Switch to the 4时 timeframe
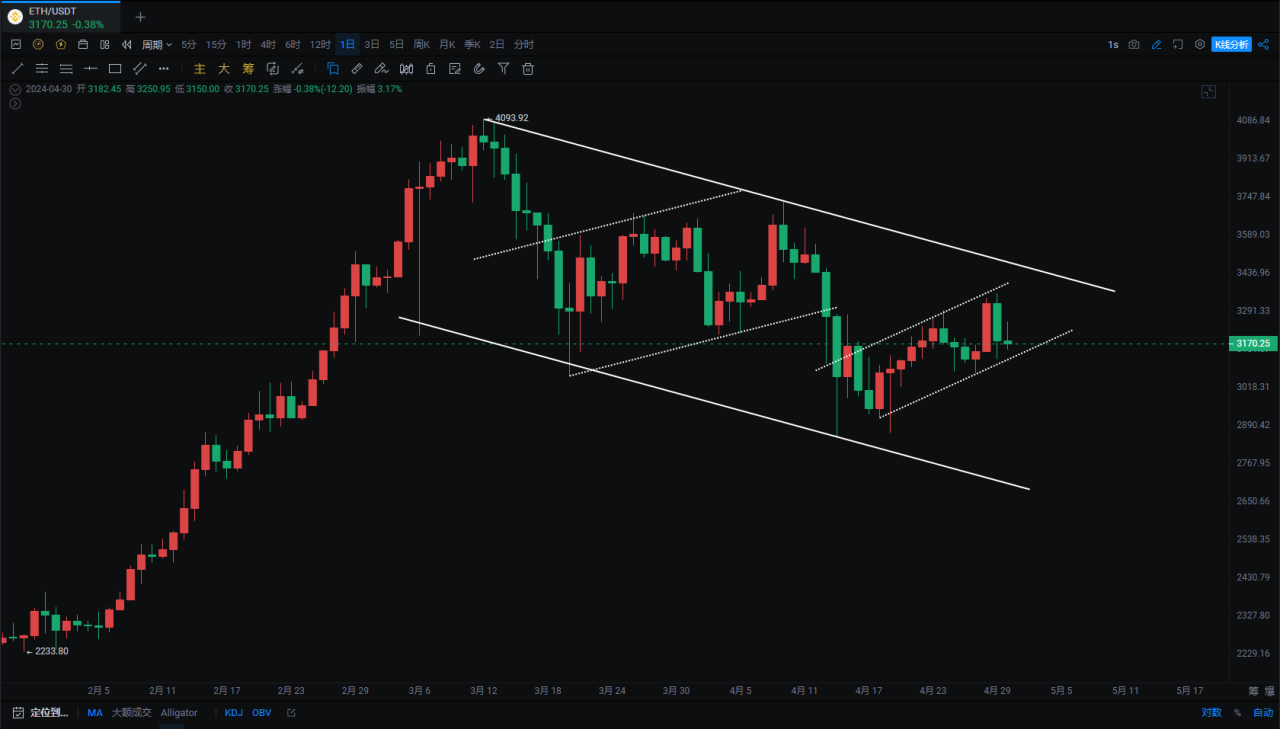 [x=268, y=45]
